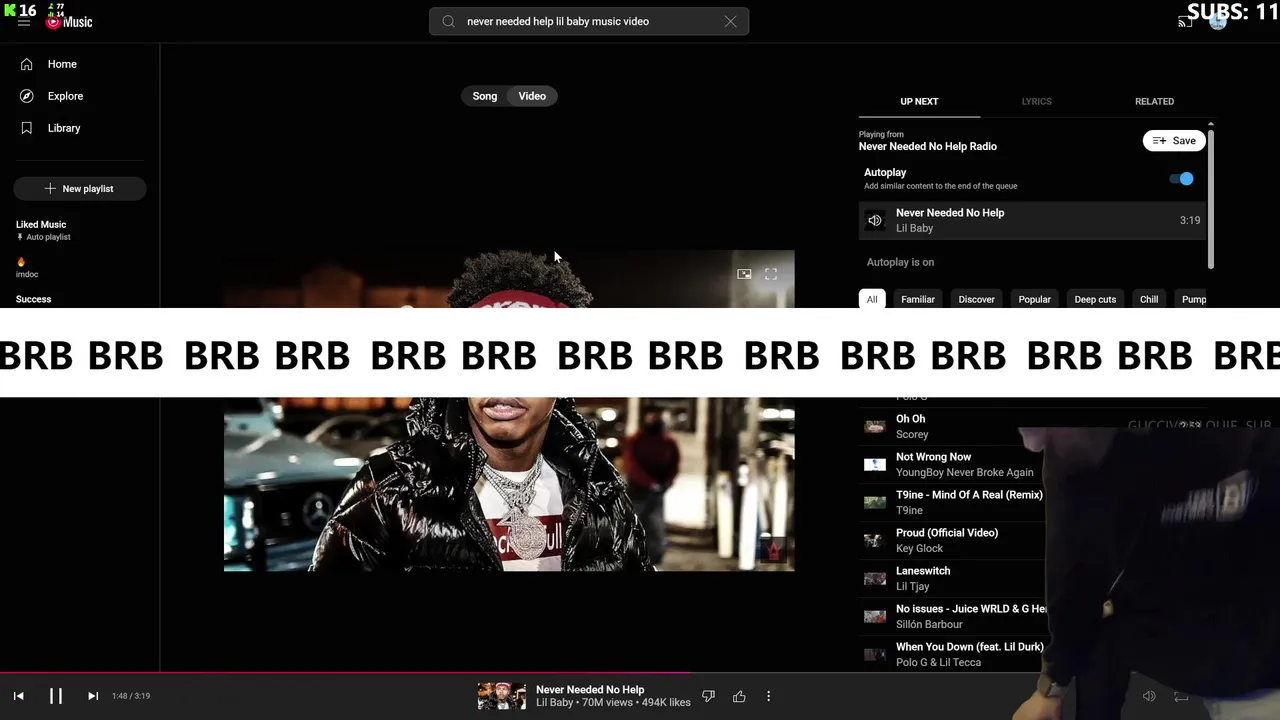Screen dimensions: 1280x720
Task: Select the RELATED tab
Action: [x=1154, y=101]
